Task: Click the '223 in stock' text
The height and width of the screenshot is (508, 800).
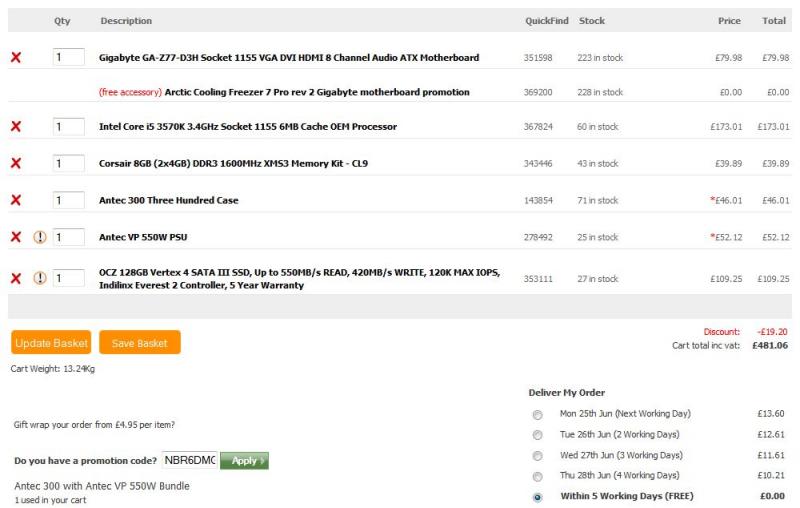Action: pos(600,58)
